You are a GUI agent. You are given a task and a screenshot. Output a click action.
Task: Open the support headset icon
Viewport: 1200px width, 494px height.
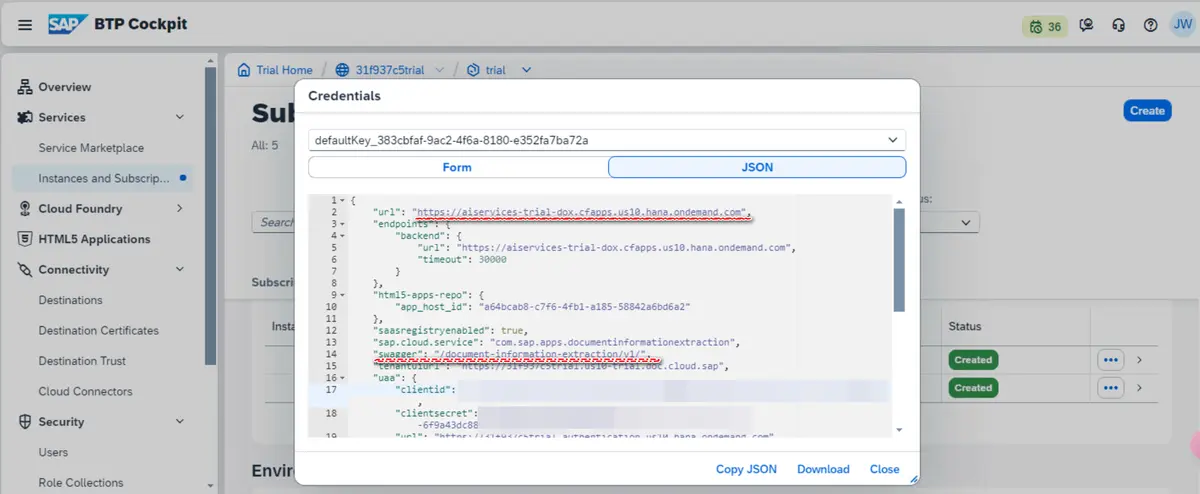point(1119,26)
